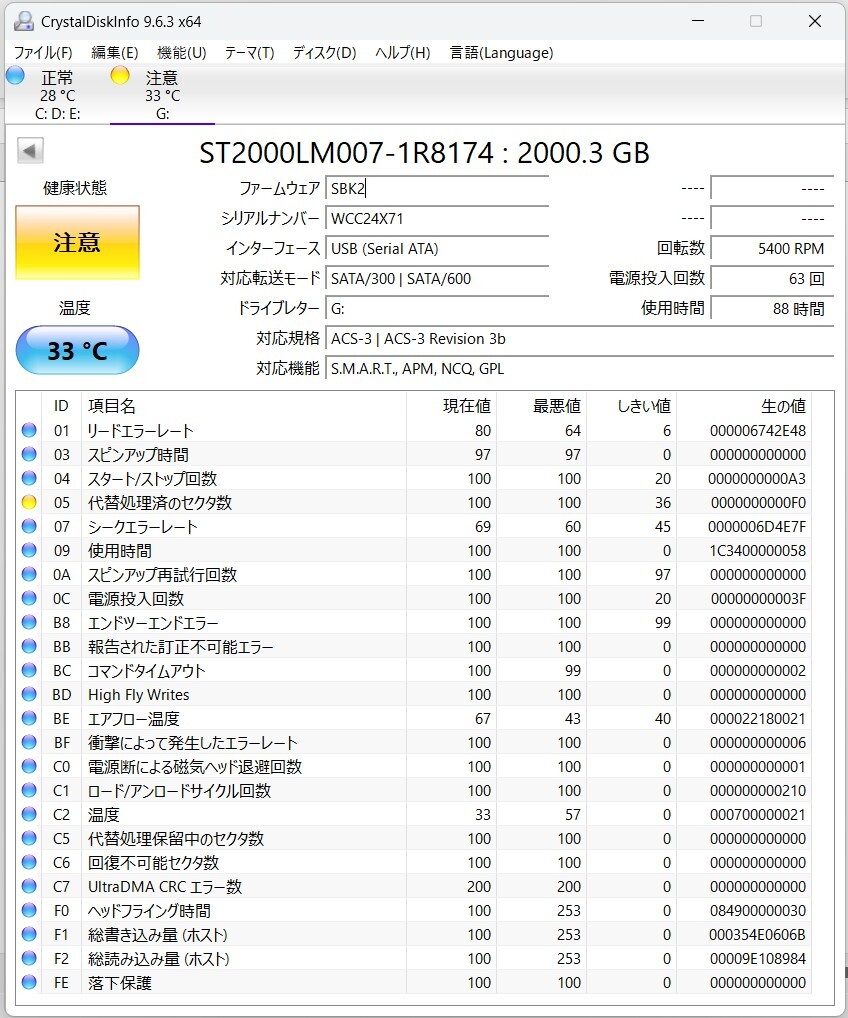Click the status icon for スピンアップ再試行回数

click(29, 575)
